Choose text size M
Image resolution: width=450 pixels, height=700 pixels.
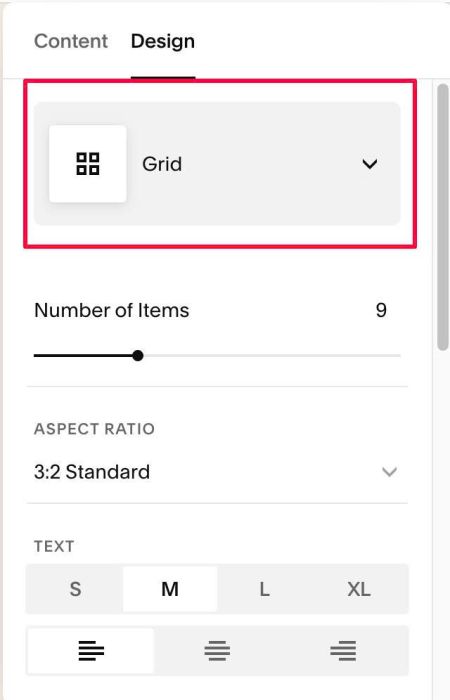click(x=170, y=589)
